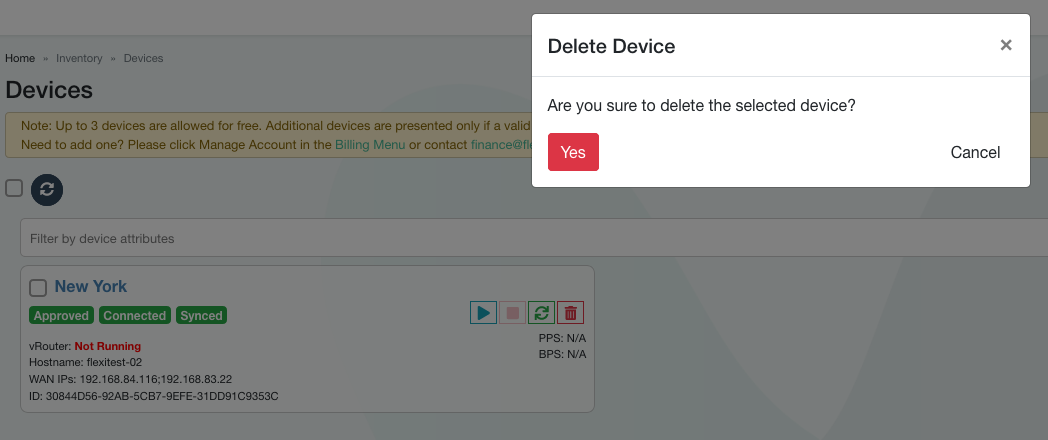Tick the select-all devices checkbox
Viewport: 1048px width, 440px height.
[x=14, y=189]
